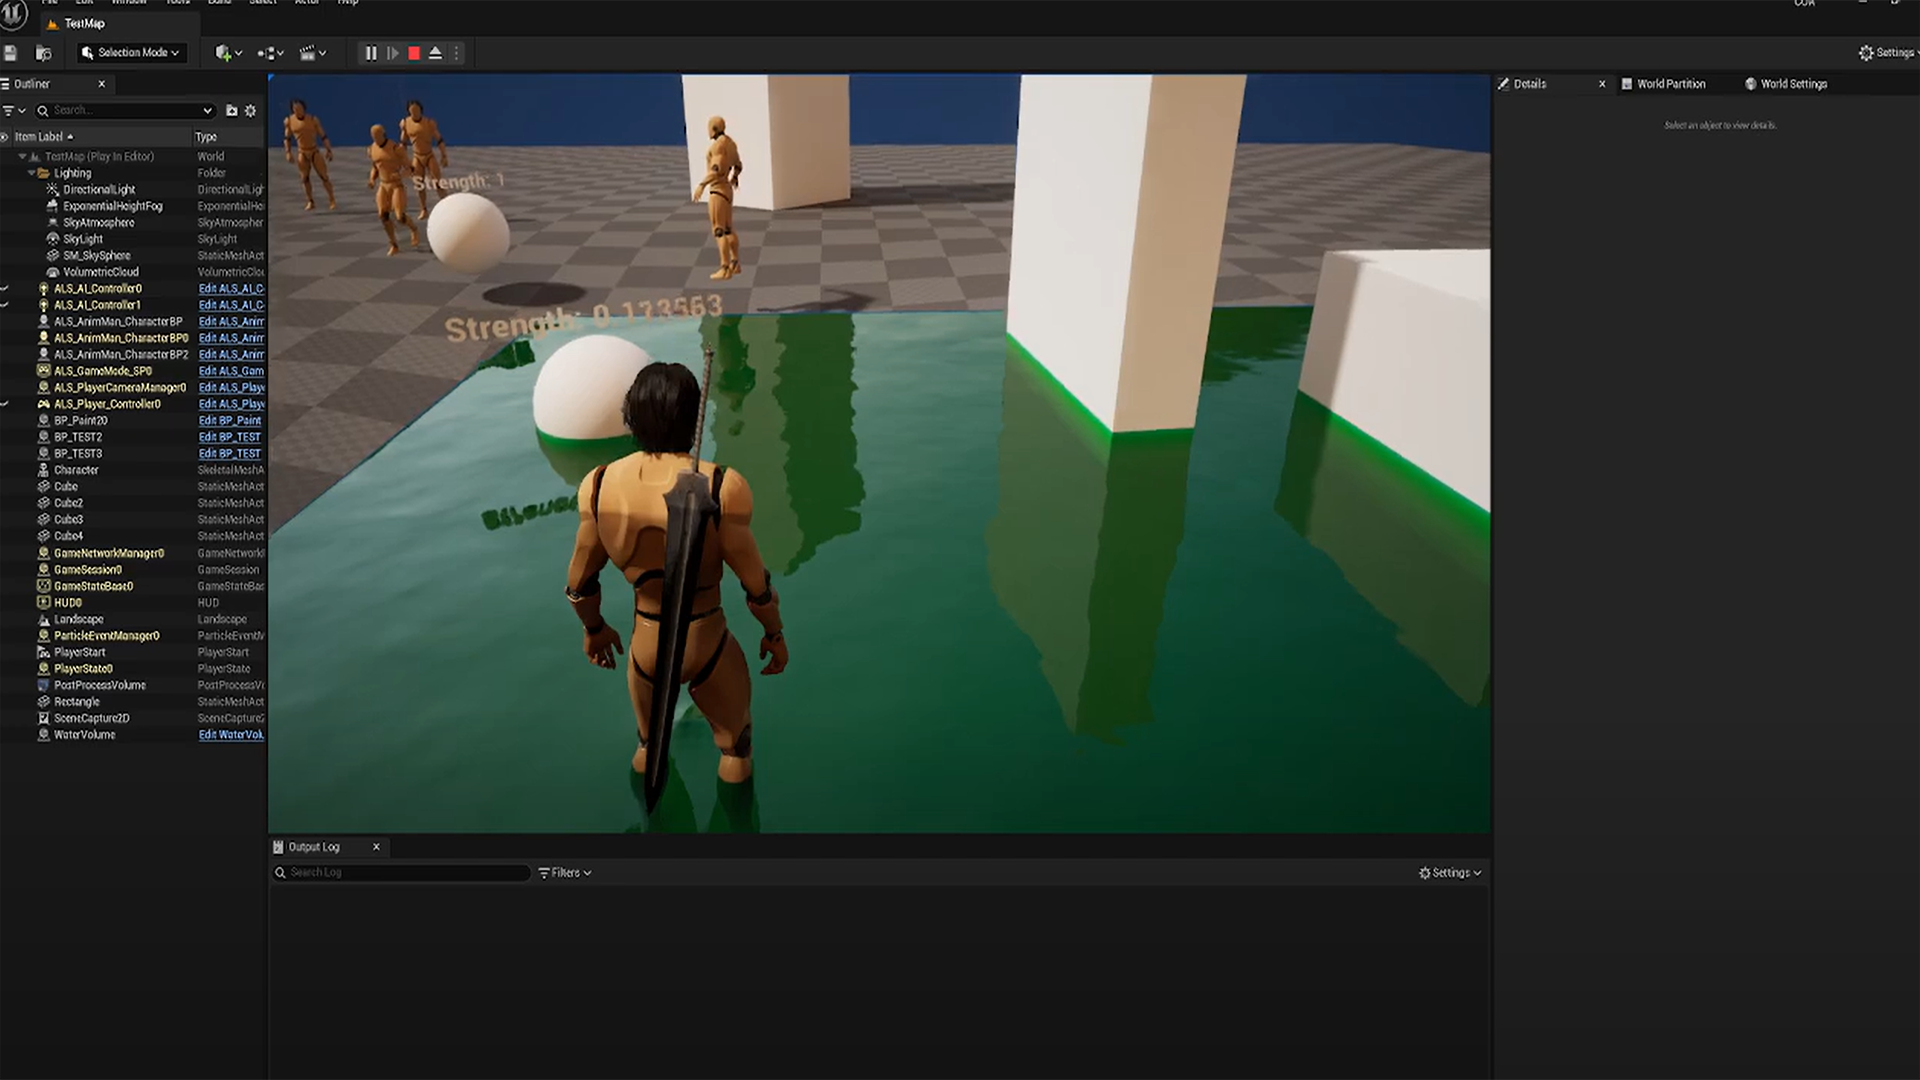Advance a single frame with the step icon
1920x1080 pixels.
pos(393,53)
